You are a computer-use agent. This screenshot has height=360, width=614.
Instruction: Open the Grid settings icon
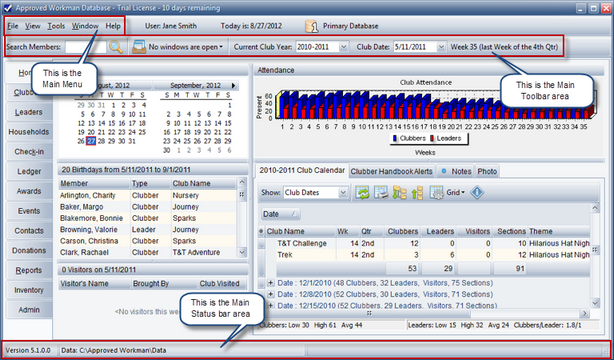tap(437, 193)
